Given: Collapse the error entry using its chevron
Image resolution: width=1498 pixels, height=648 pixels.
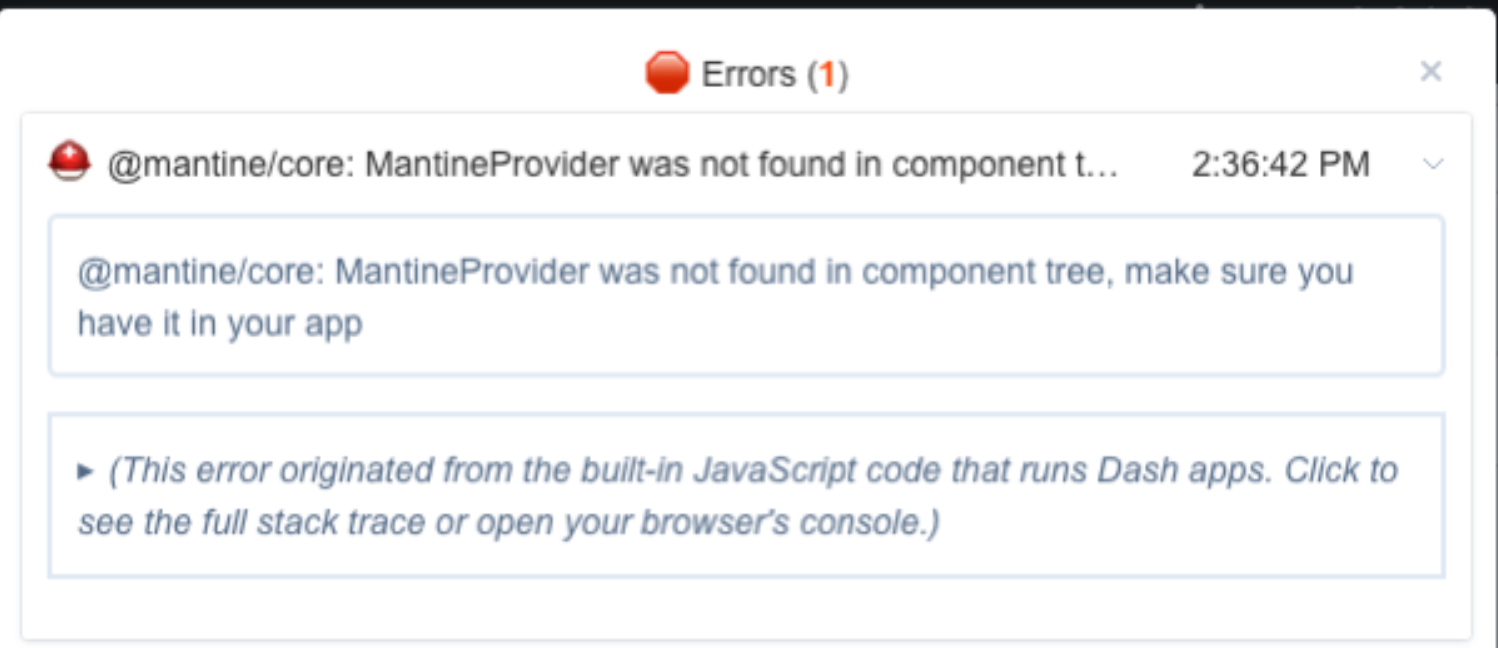Looking at the screenshot, I should tap(1433, 164).
